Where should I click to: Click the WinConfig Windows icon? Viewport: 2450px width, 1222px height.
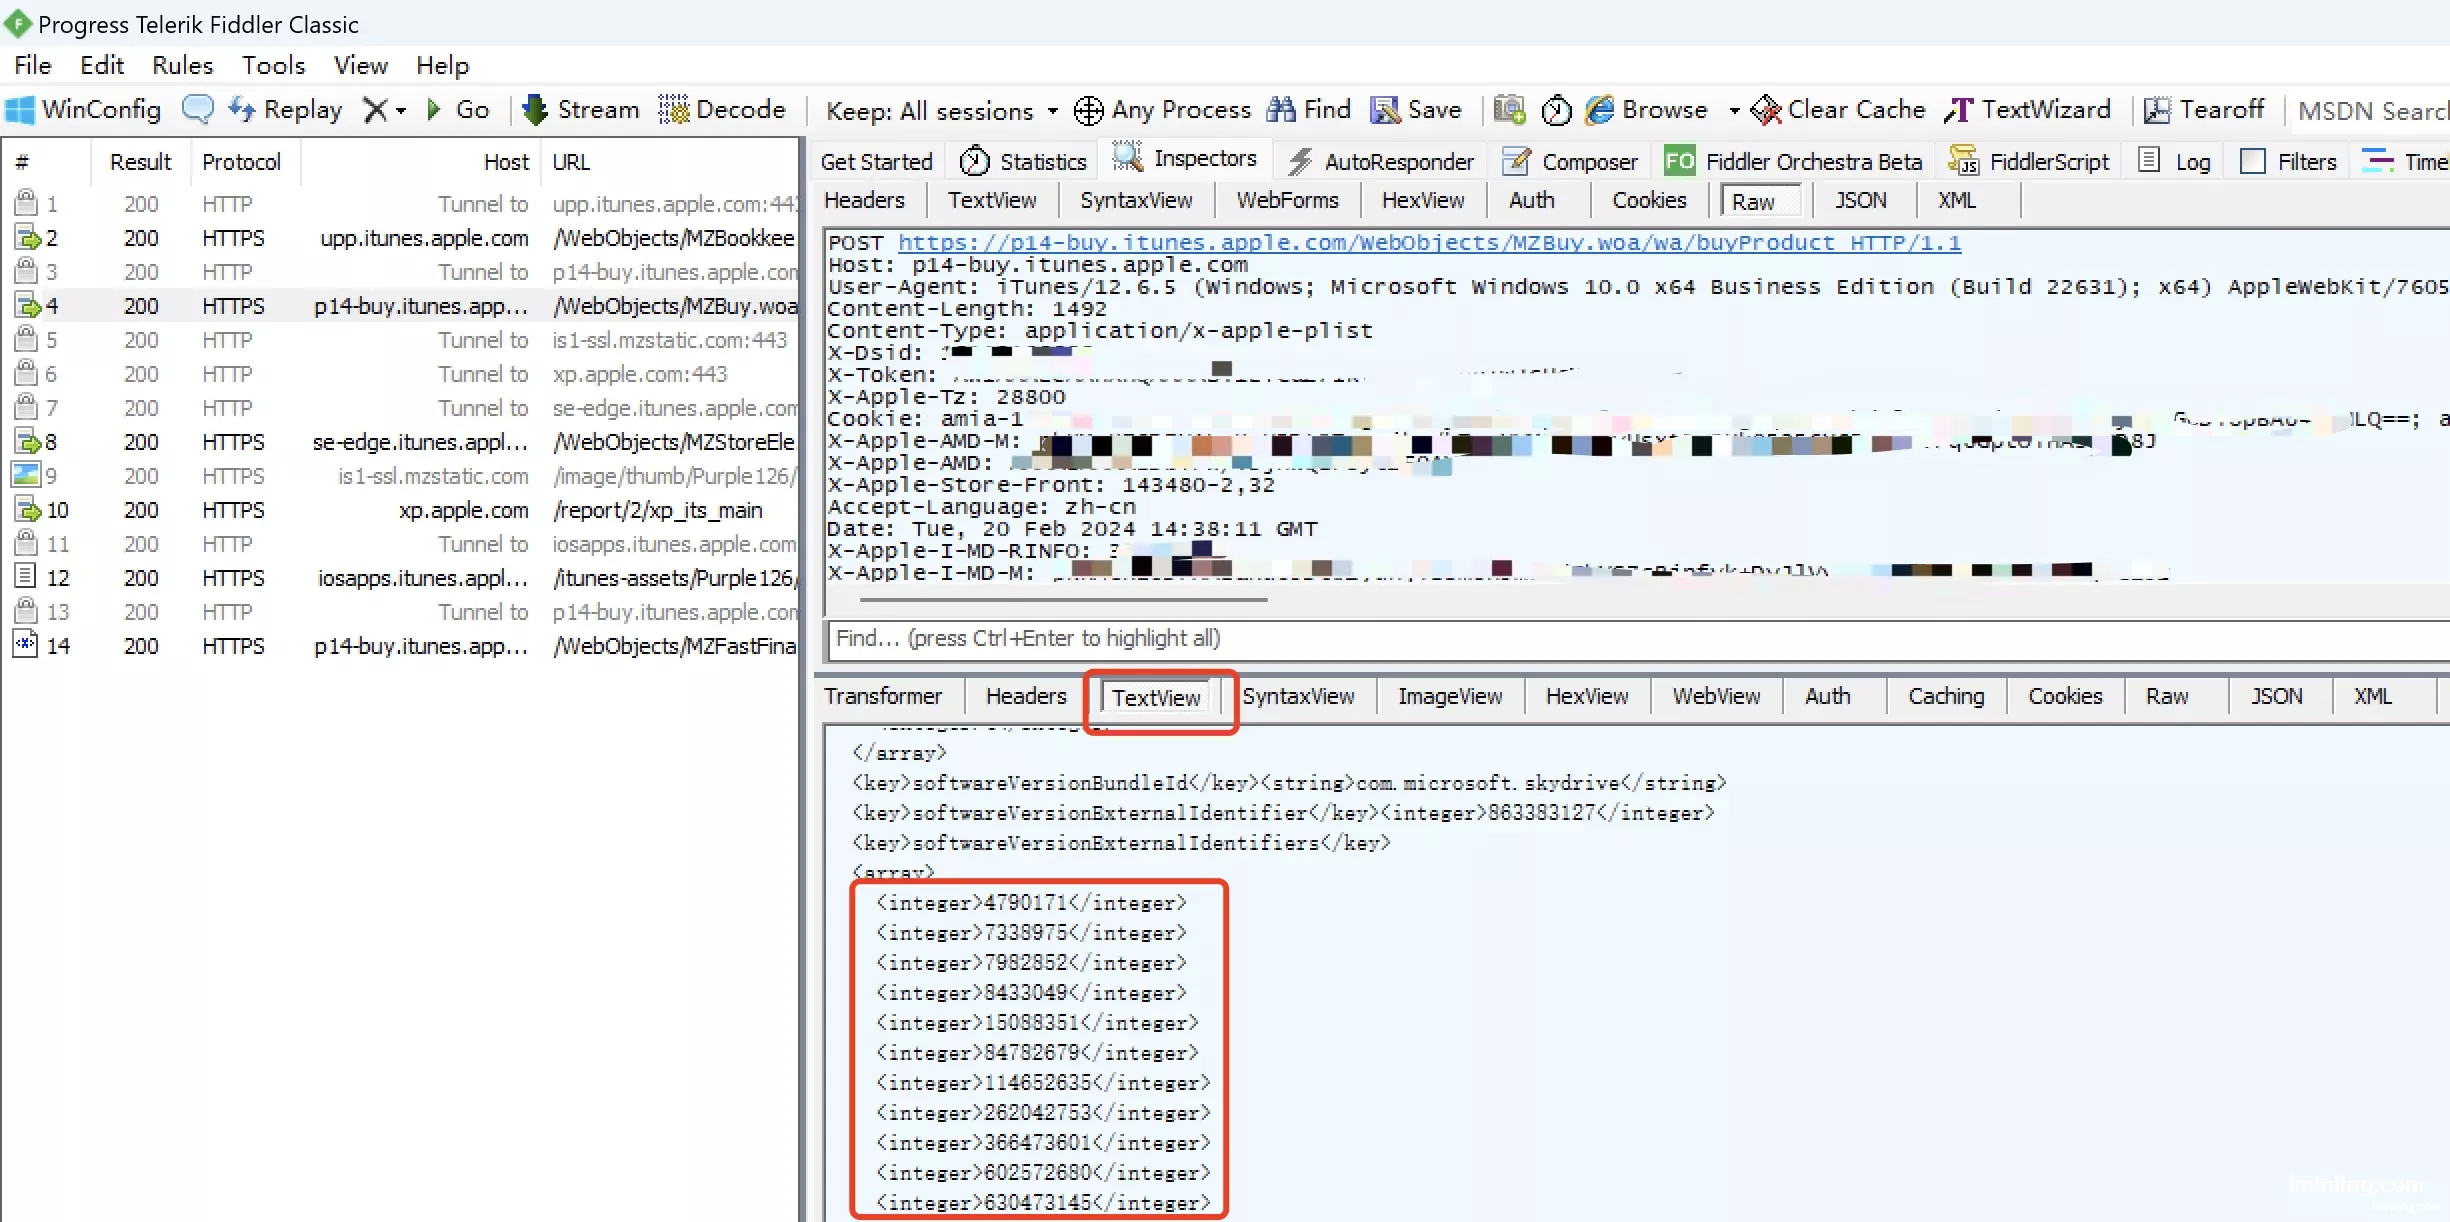tap(20, 109)
